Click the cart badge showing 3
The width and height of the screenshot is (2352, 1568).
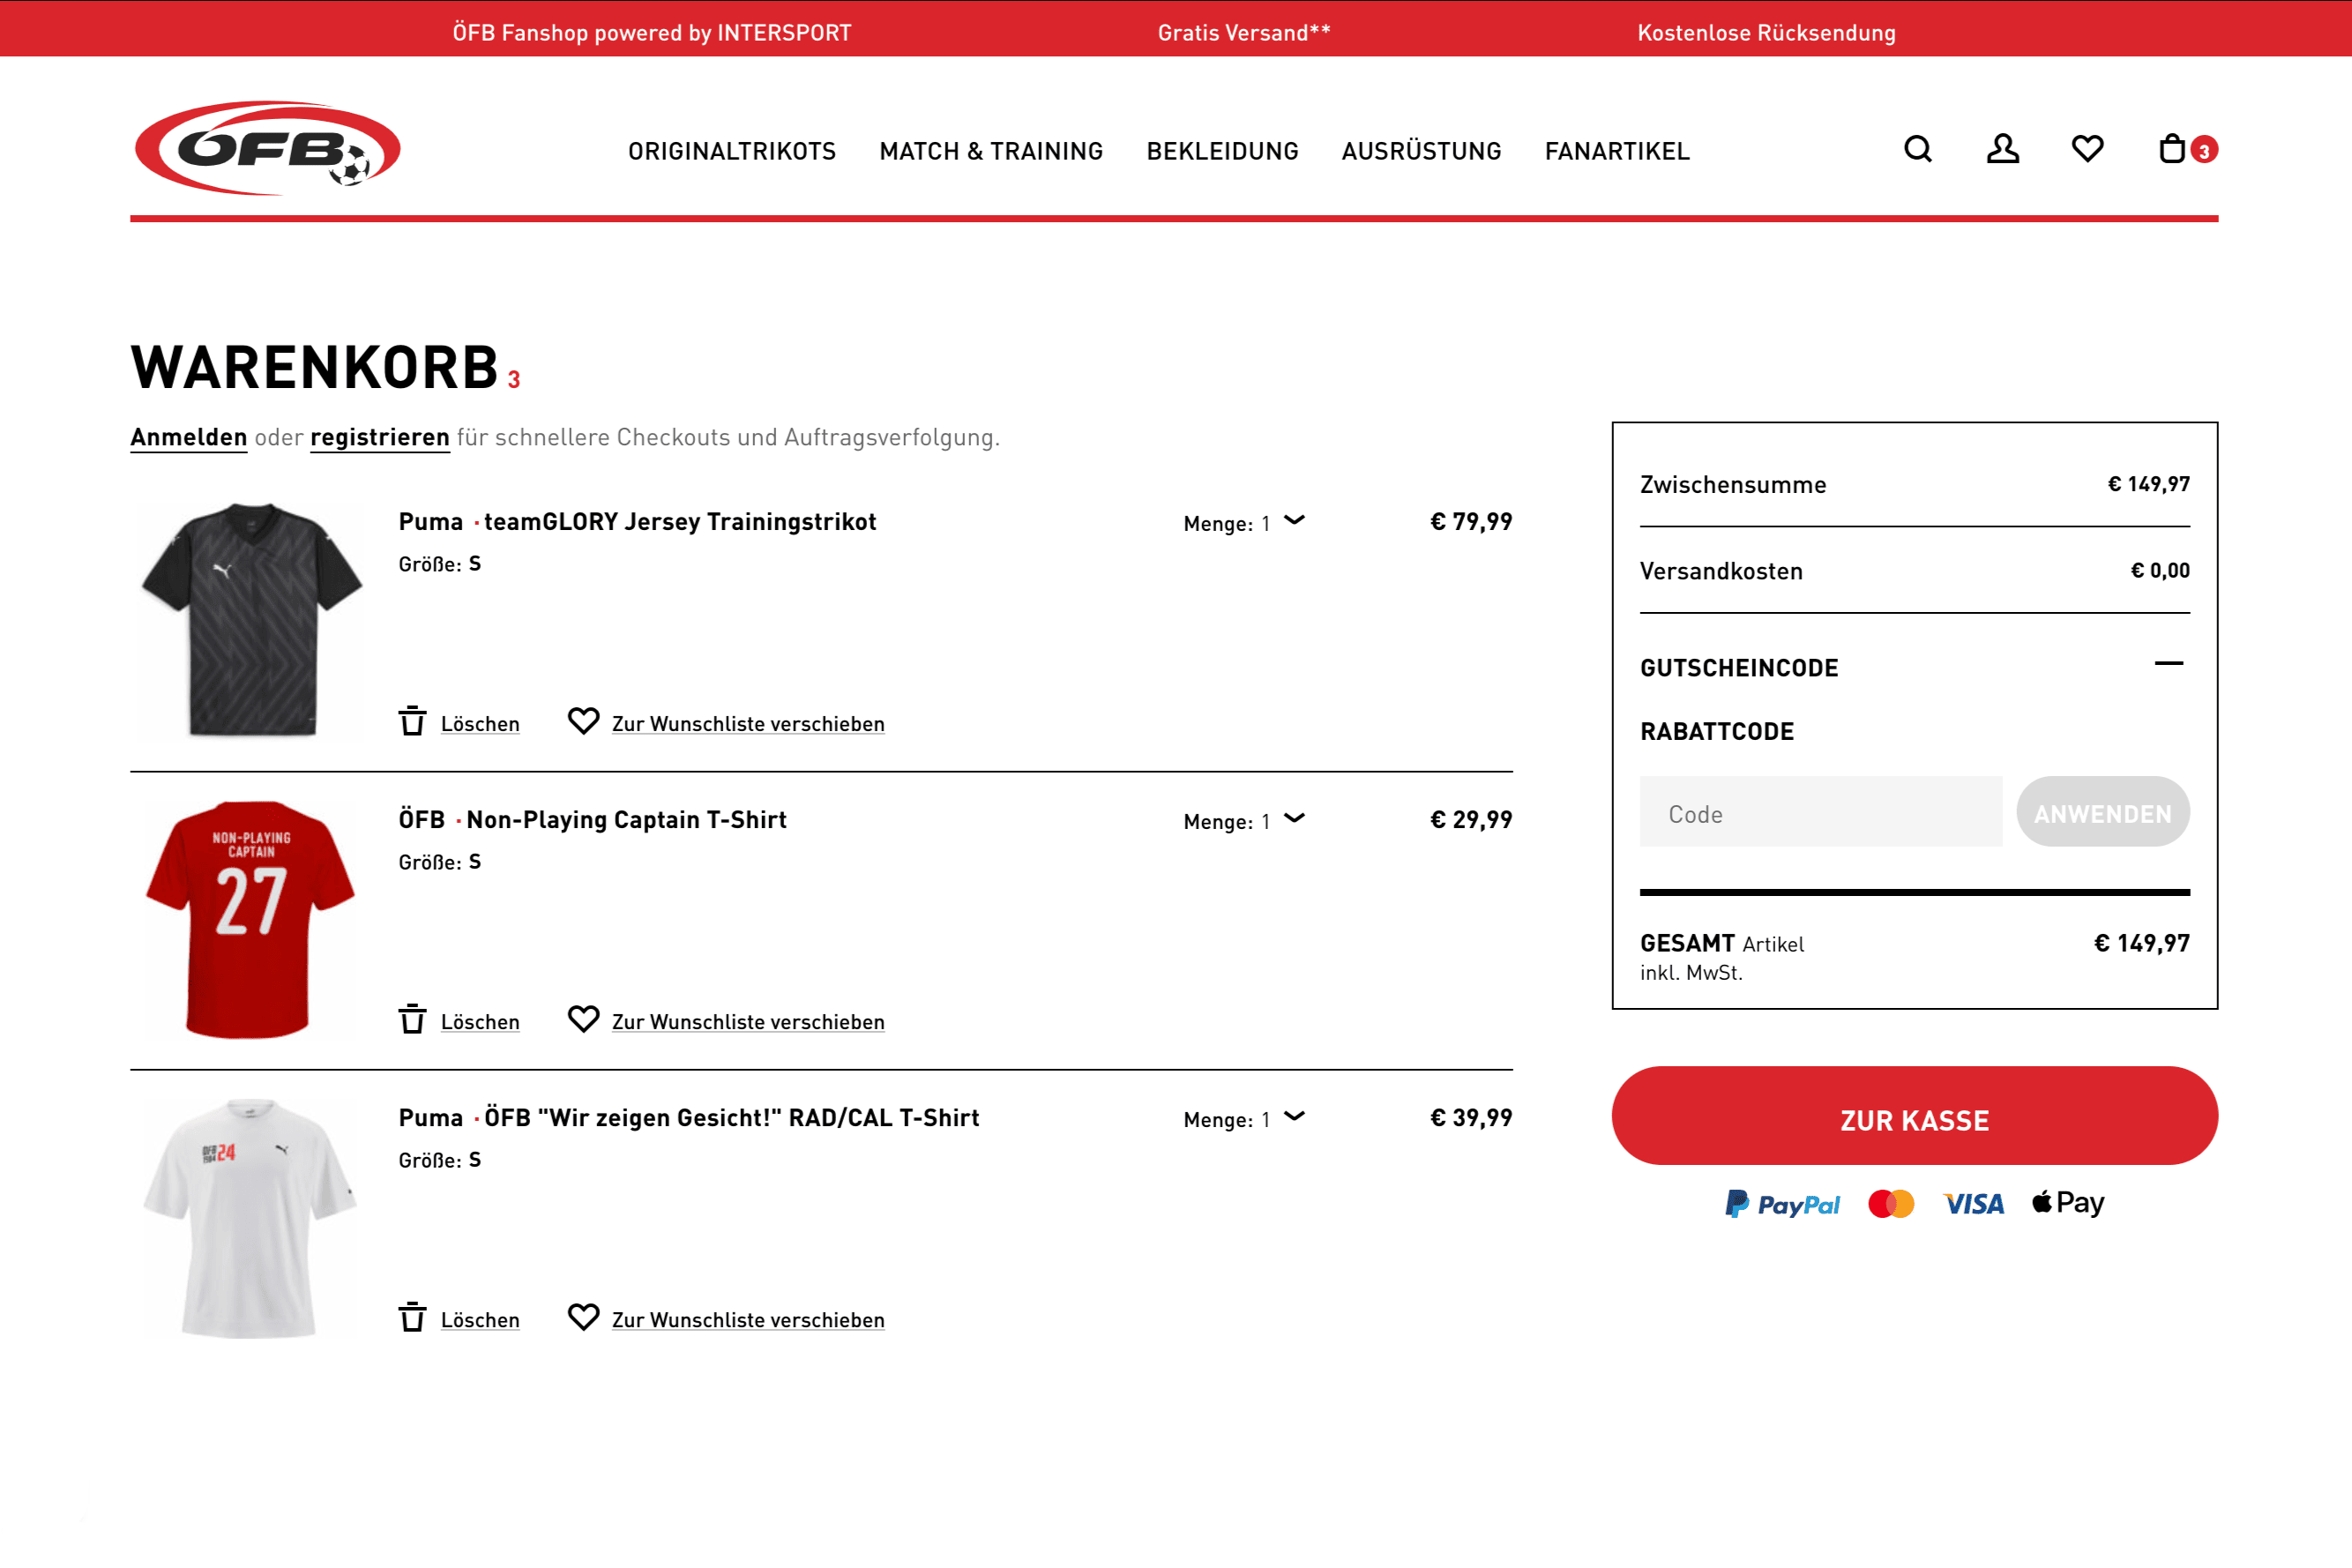tap(2204, 150)
